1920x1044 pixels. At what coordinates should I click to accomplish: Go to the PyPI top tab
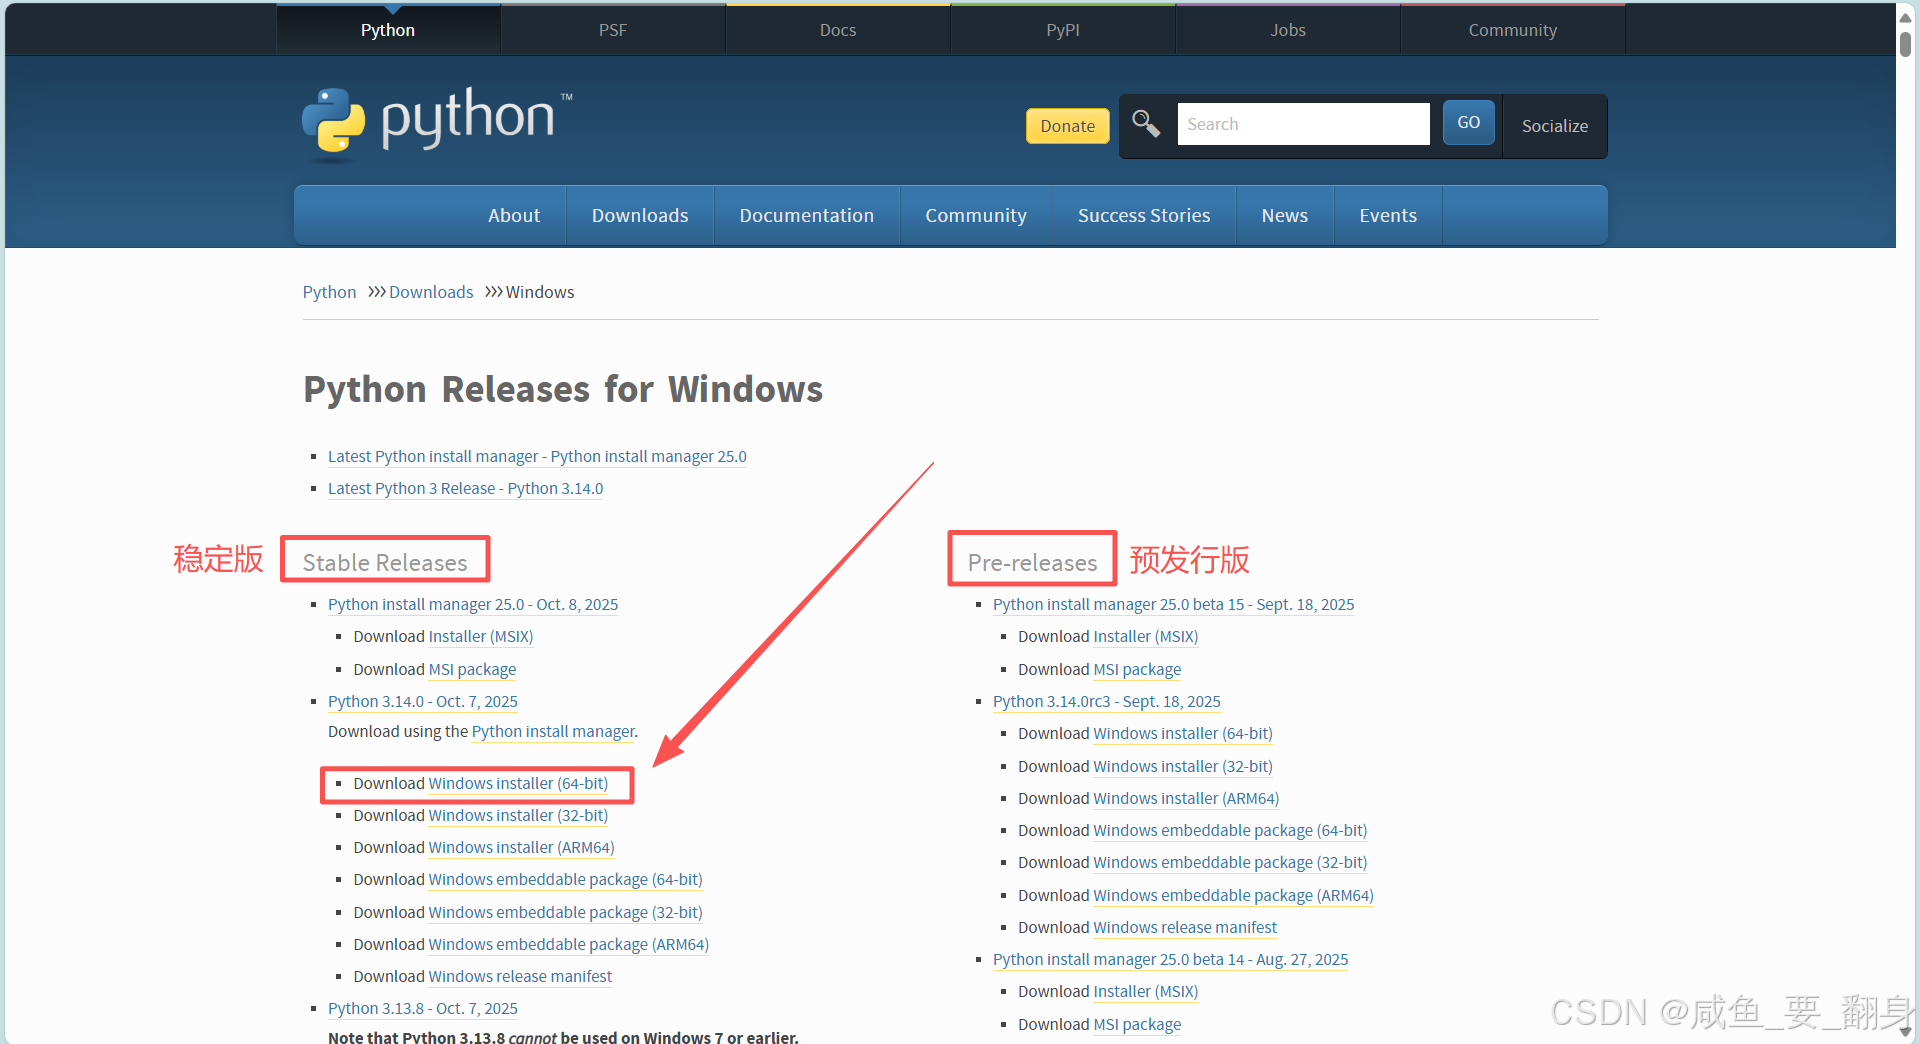pos(1063,30)
